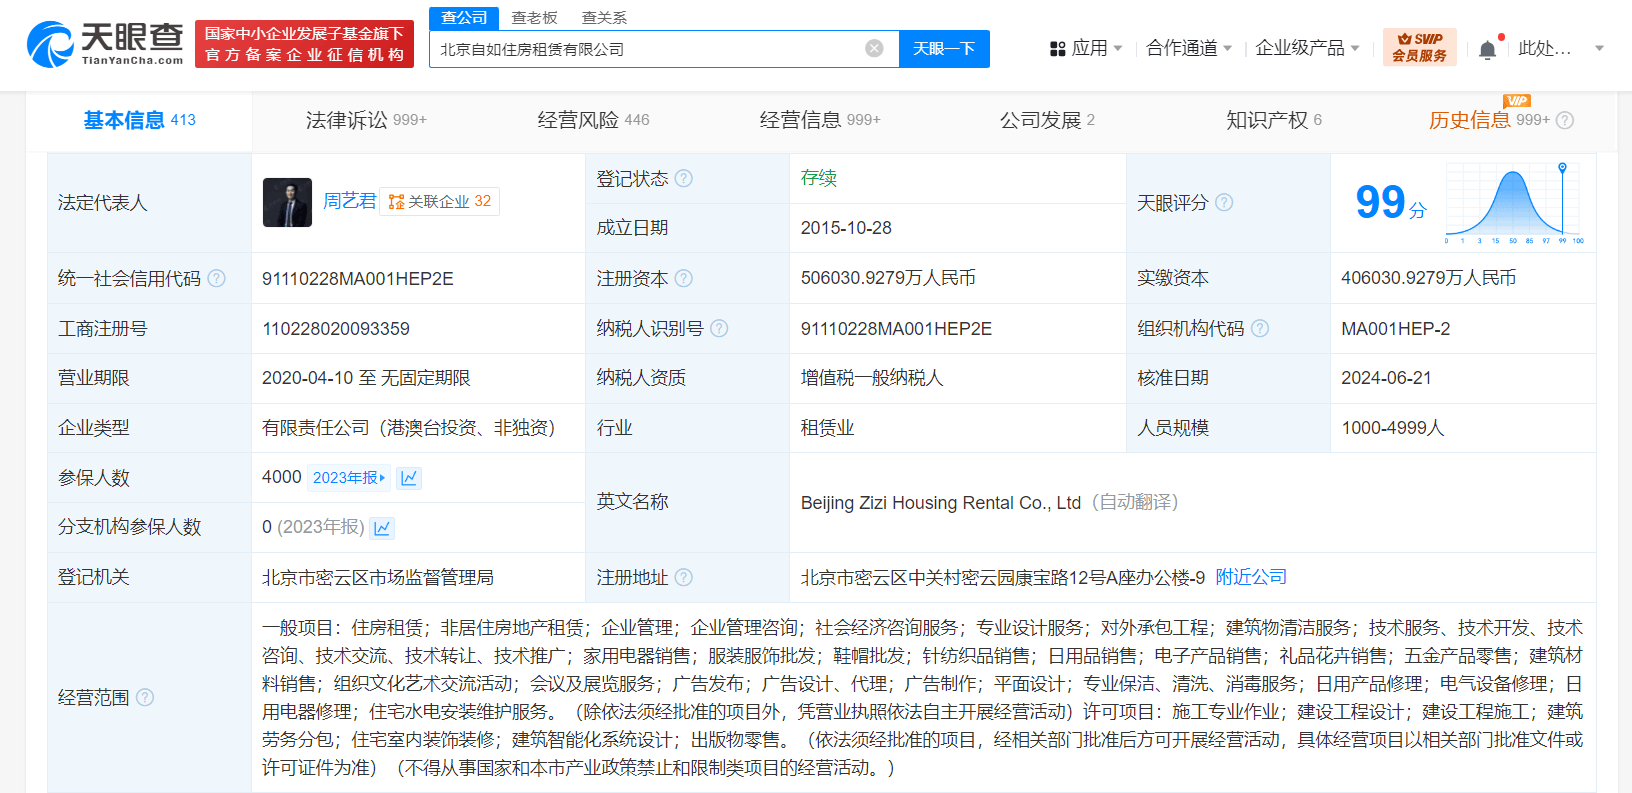Viewport: 1632px width, 793px height.
Task: Click the business term 2020-04-10 至 无固定期限
Action: pyautogui.click(x=366, y=378)
